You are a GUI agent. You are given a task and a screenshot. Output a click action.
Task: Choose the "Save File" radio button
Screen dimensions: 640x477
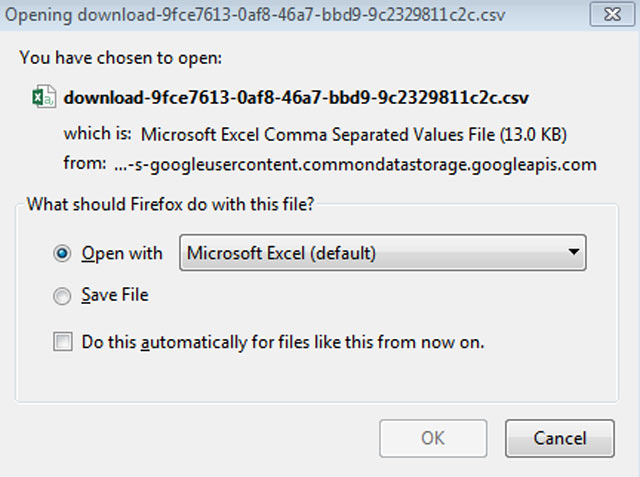pos(62,296)
